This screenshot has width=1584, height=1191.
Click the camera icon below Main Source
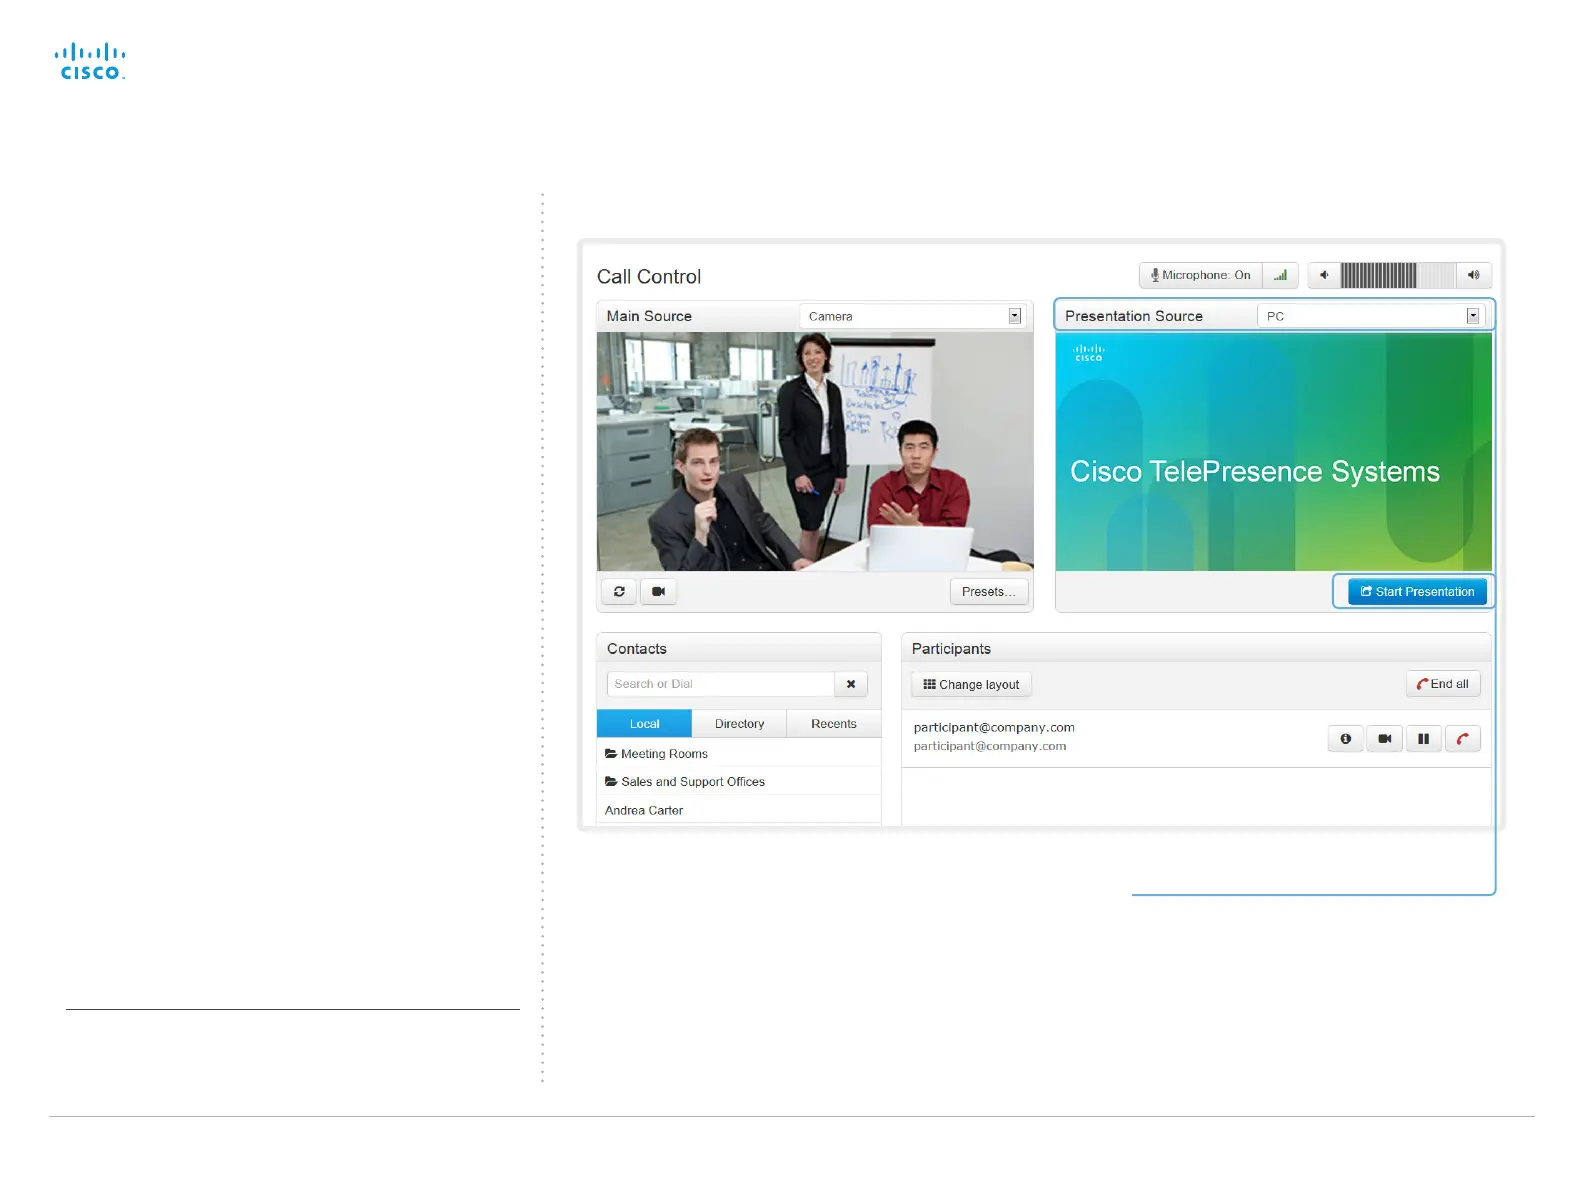tap(658, 592)
